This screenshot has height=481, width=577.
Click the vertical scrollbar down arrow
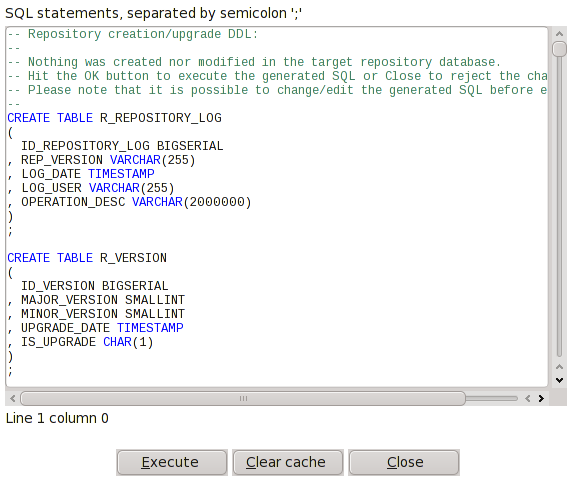tap(559, 380)
